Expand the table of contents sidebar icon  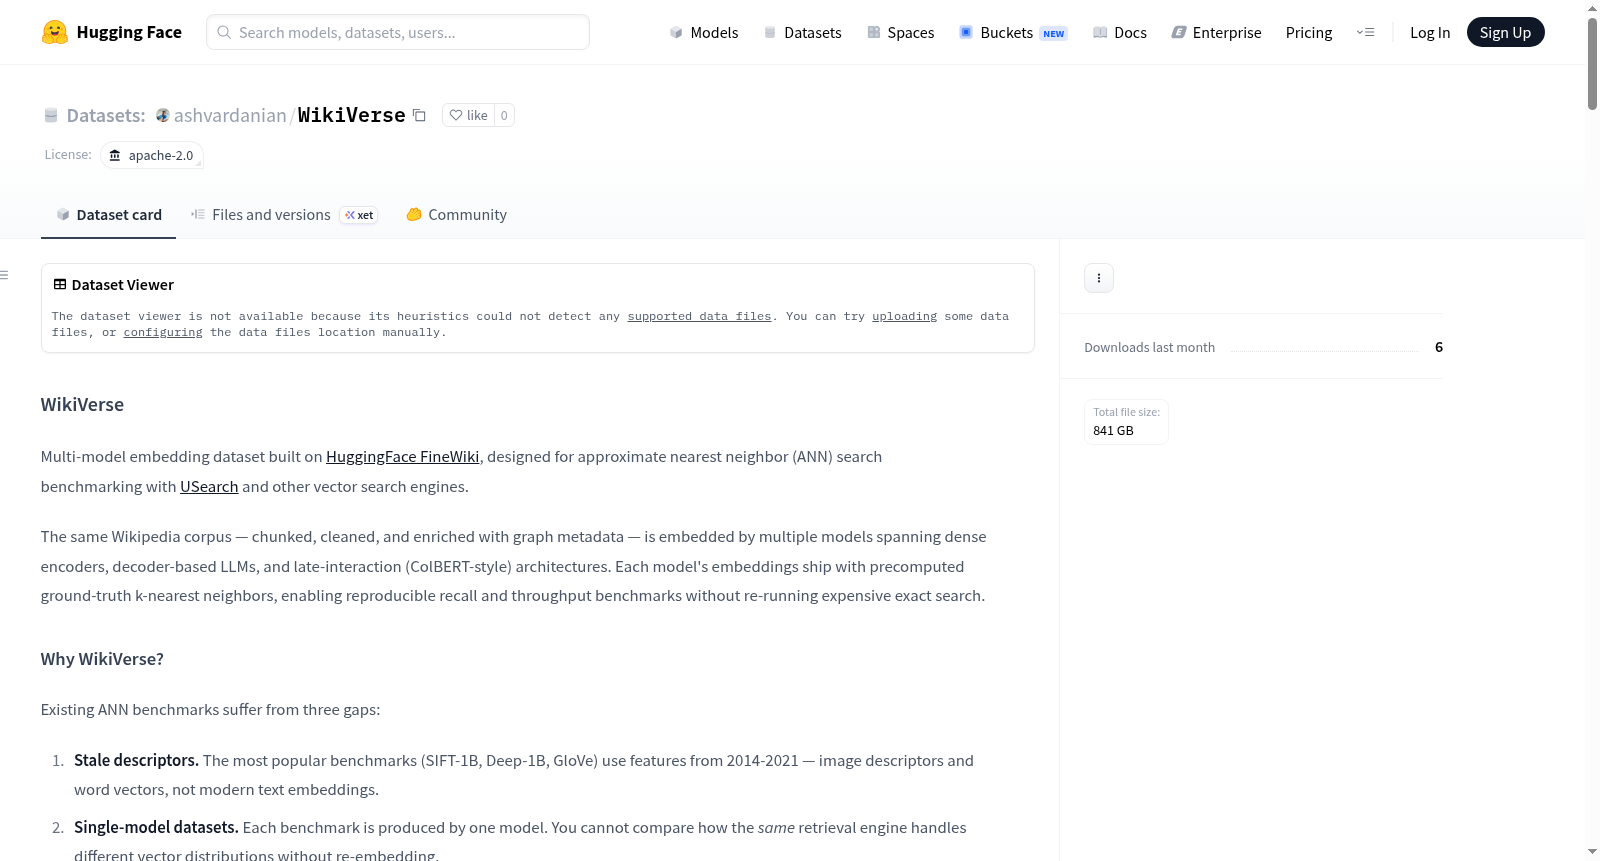tap(5, 275)
